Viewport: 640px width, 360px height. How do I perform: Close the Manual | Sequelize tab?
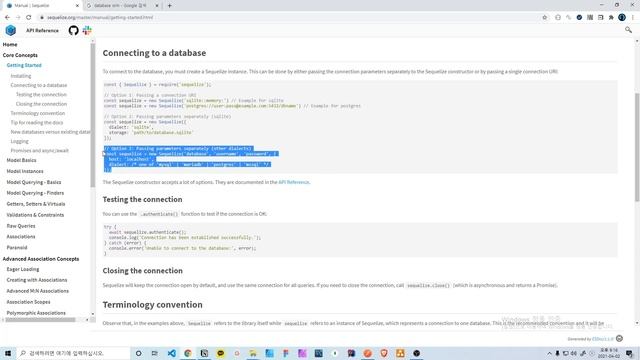point(78,6)
